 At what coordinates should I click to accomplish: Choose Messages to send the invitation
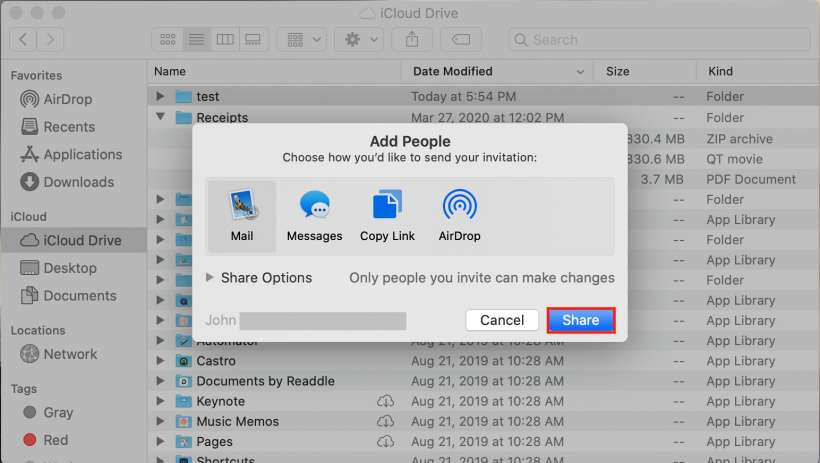pos(314,216)
